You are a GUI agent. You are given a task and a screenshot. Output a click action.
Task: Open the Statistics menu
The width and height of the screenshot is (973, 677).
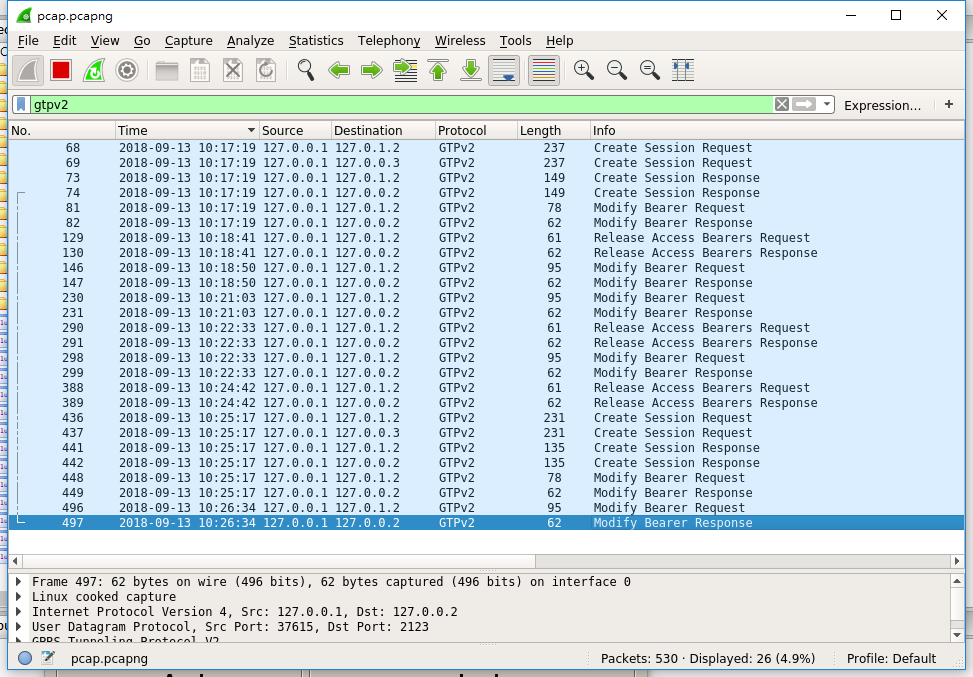tap(316, 41)
